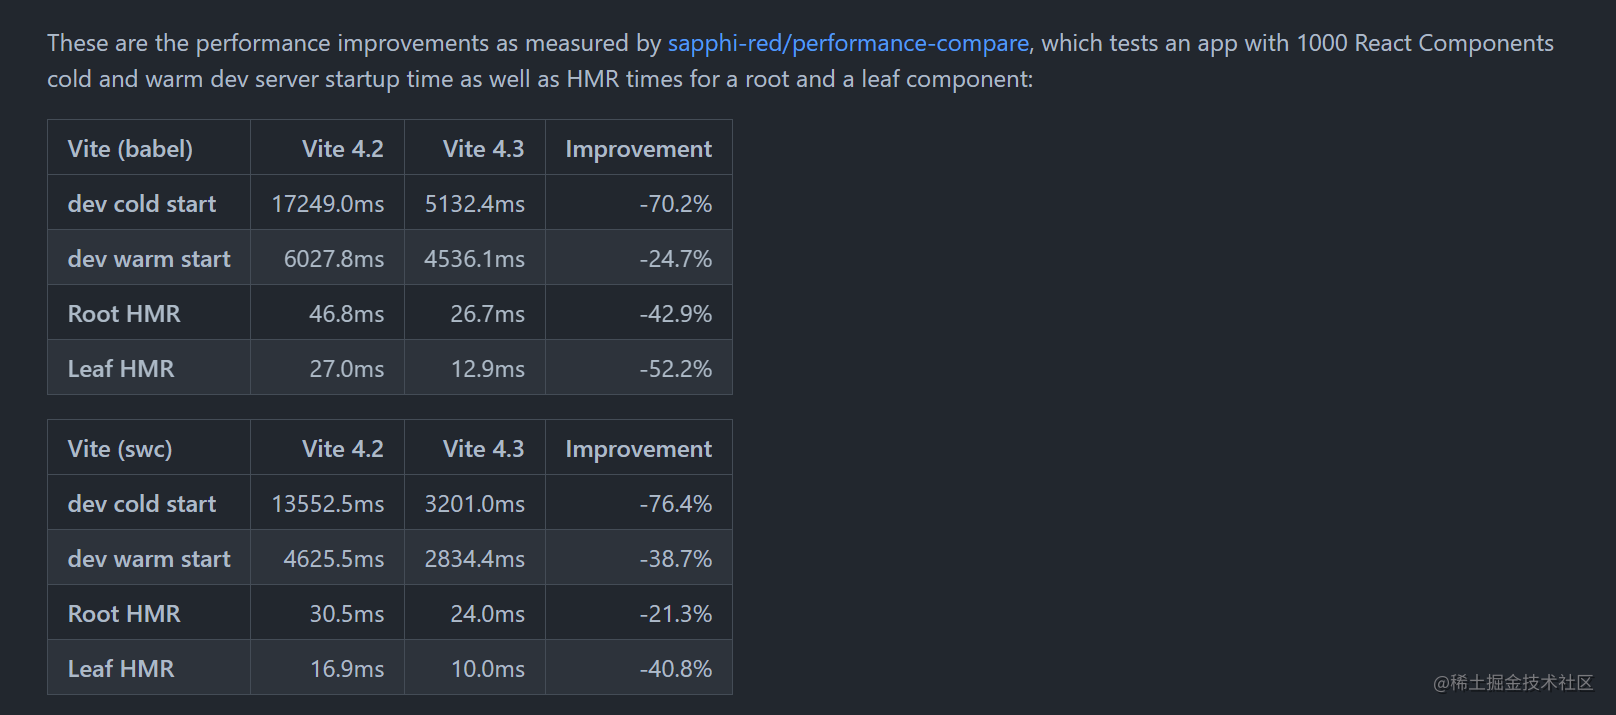This screenshot has width=1616, height=715.
Task: Select the swc Root HMR row label
Action: [124, 614]
